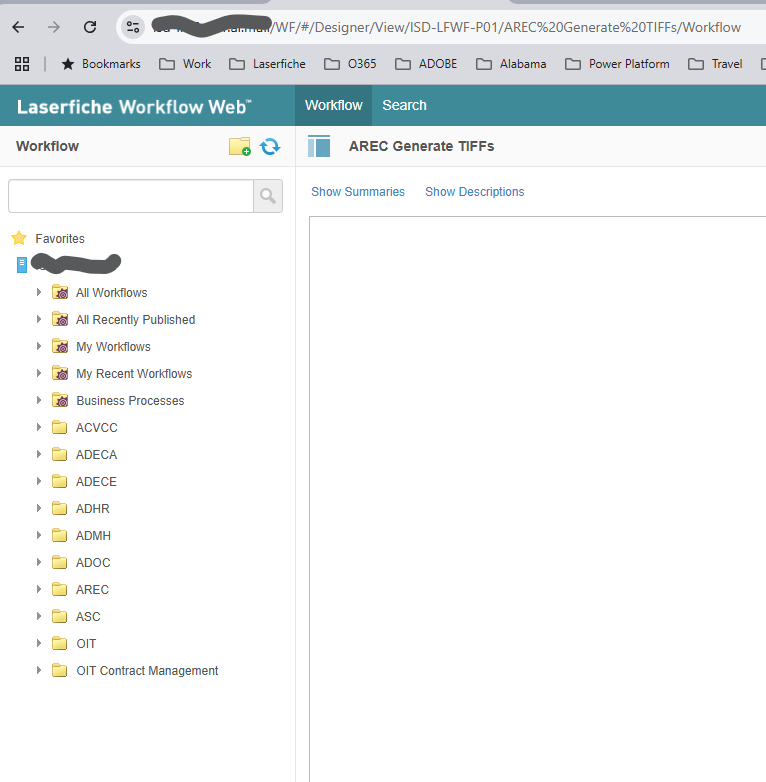Screen dimensions: 766x782
Task: Click the ASC folder icon
Action: tap(60, 616)
